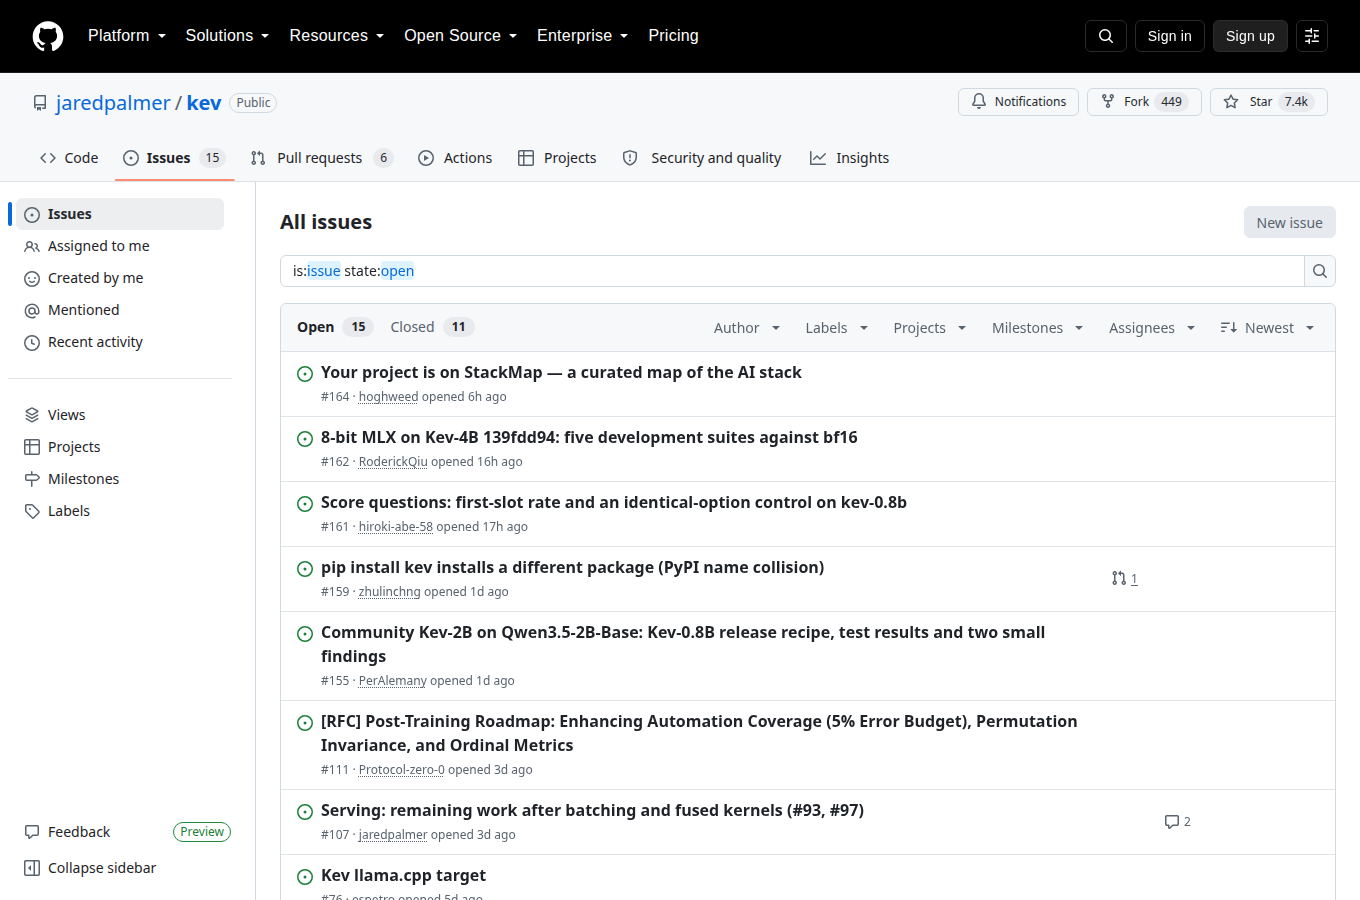
Task: Open the appearance settings icon button
Action: pos(1312,36)
